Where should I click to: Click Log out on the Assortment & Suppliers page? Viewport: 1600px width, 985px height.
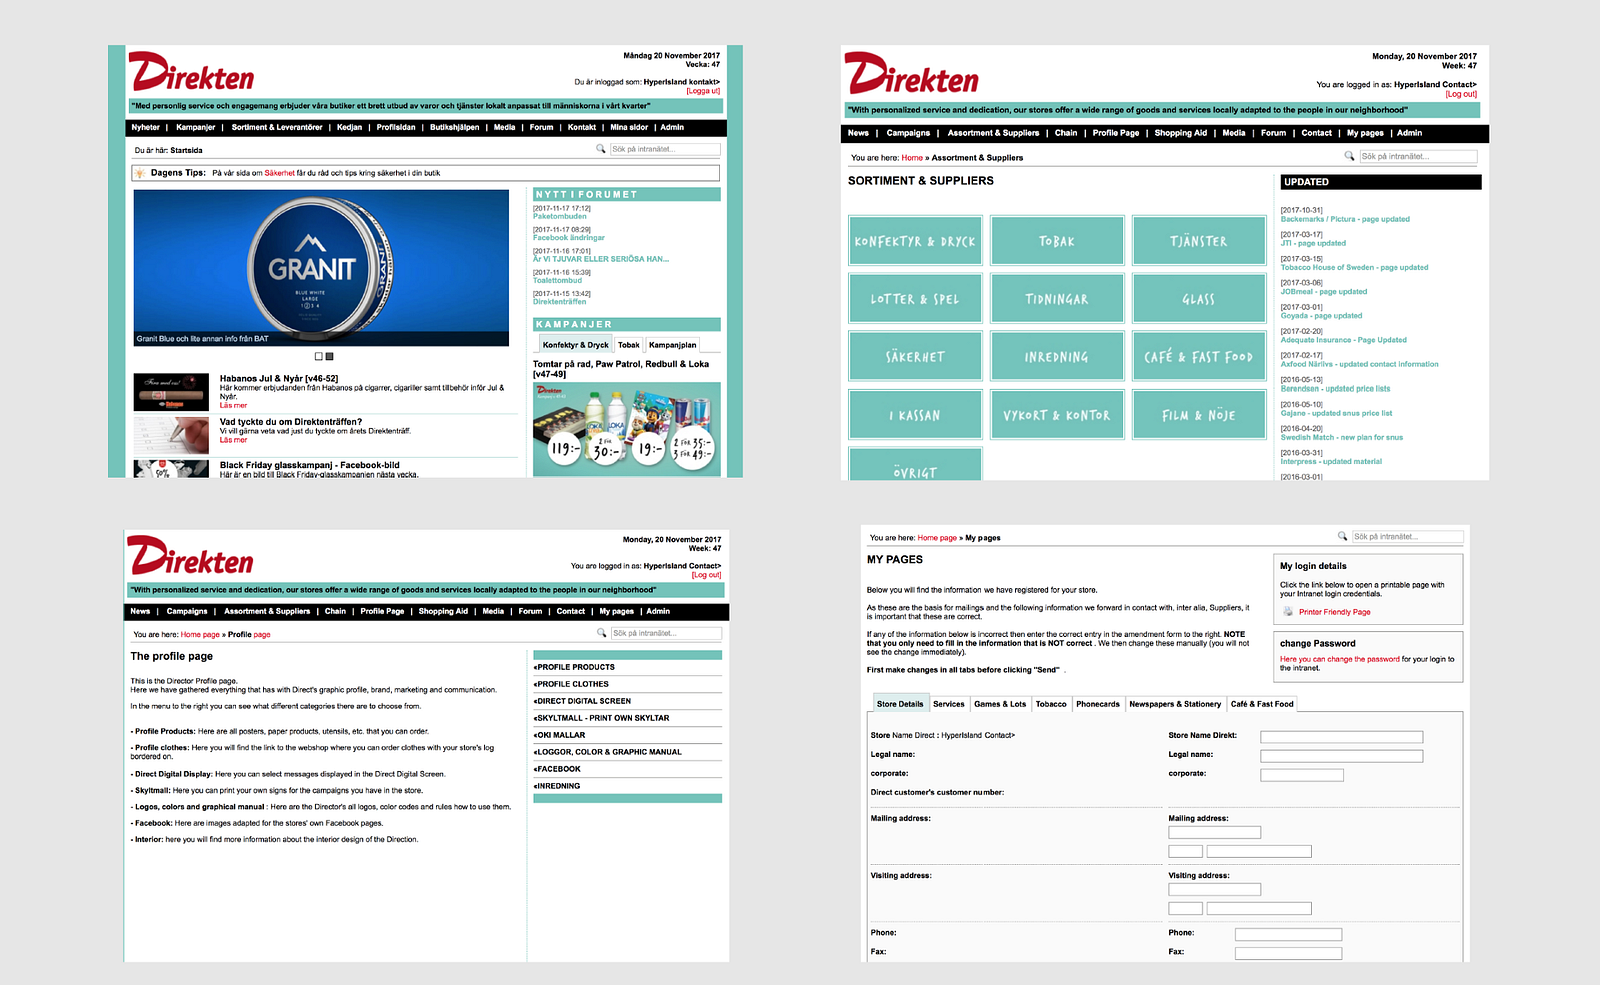(x=1461, y=94)
